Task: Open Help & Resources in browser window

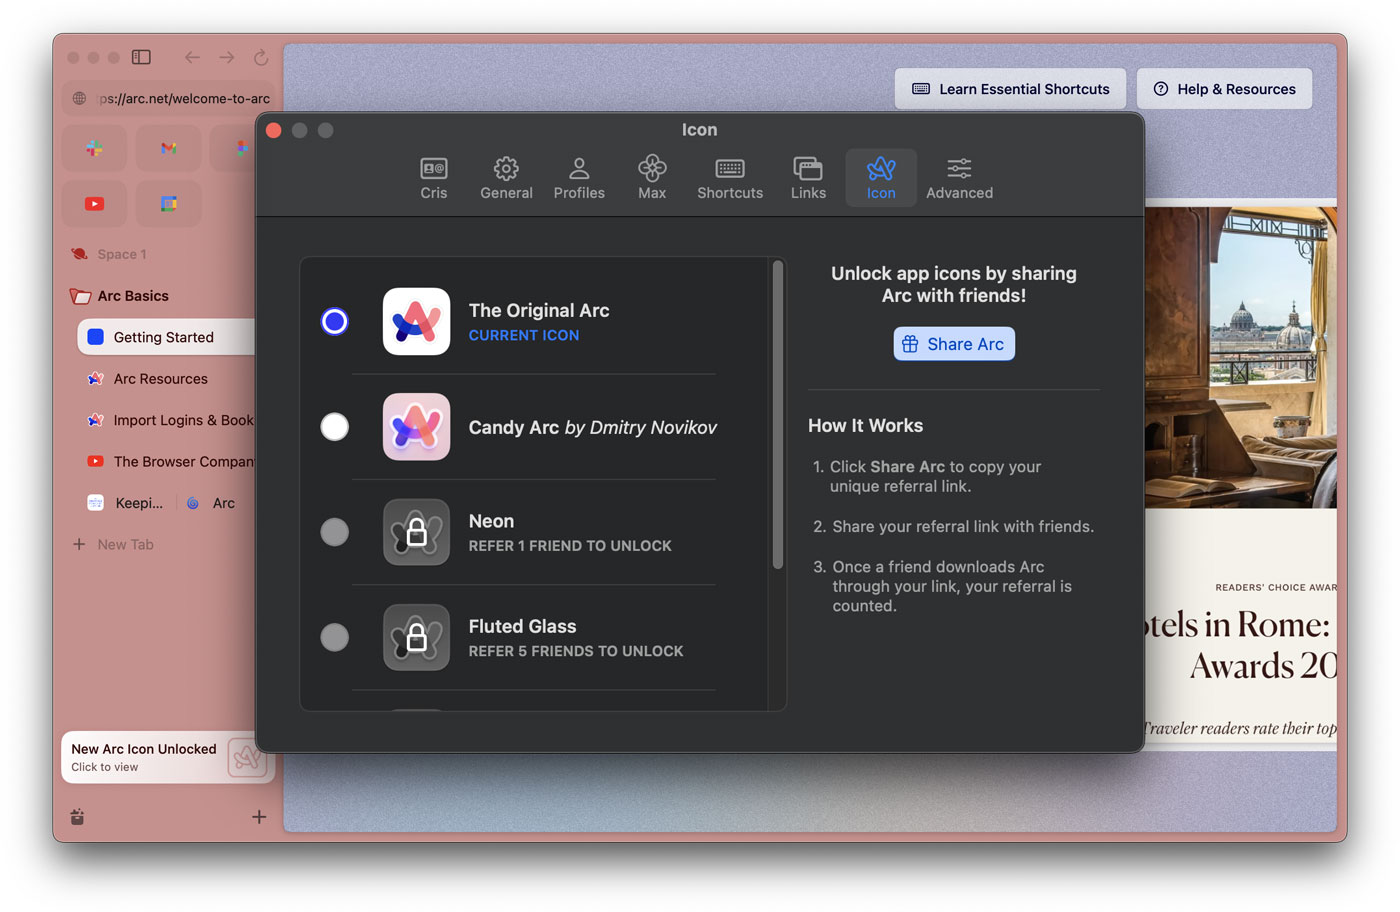Action: tap(1224, 89)
